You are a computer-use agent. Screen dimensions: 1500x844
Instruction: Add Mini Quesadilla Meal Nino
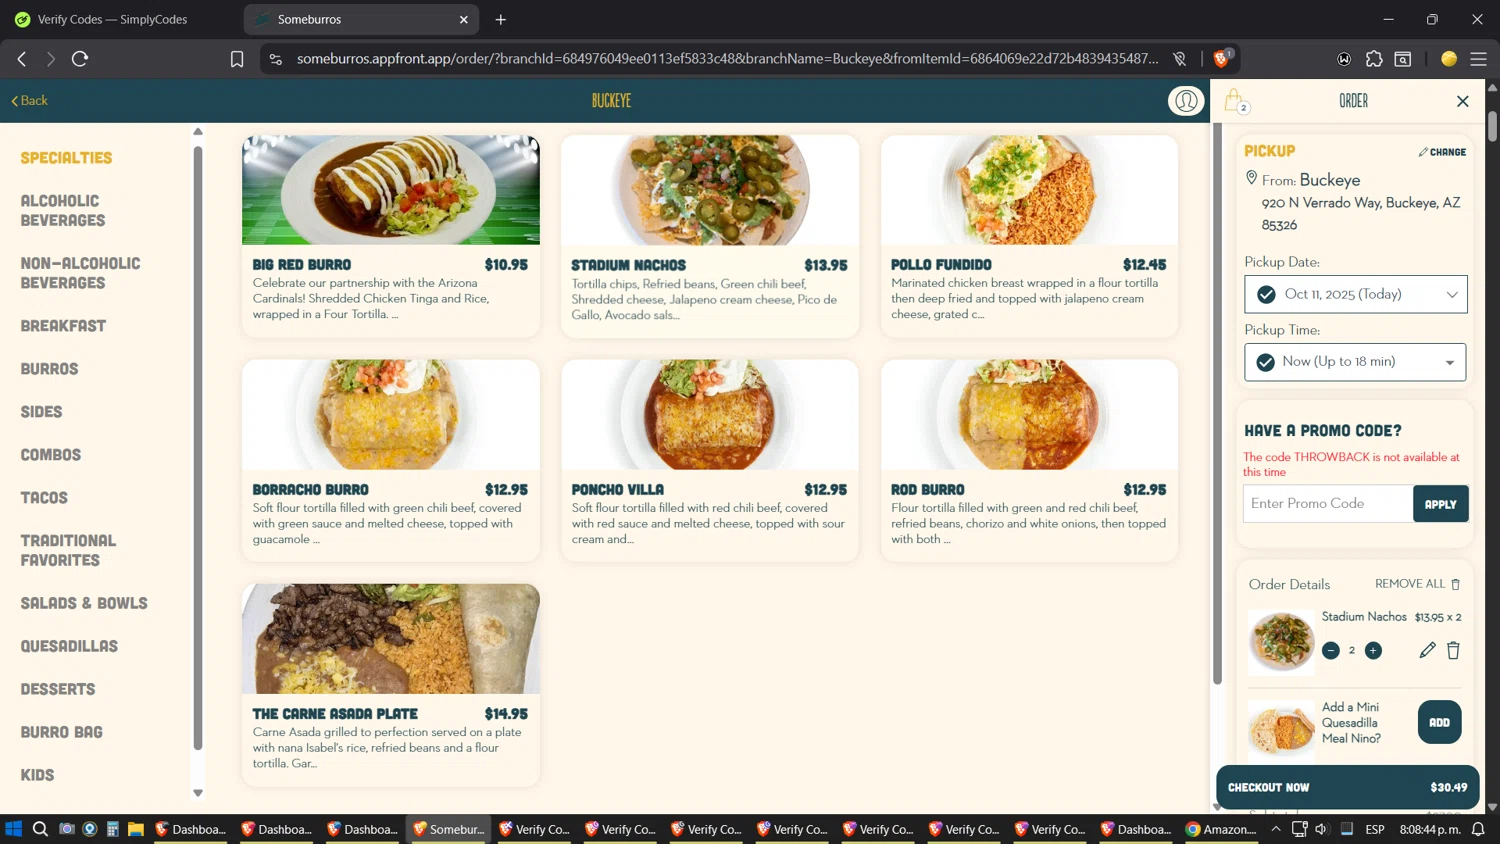click(x=1439, y=722)
